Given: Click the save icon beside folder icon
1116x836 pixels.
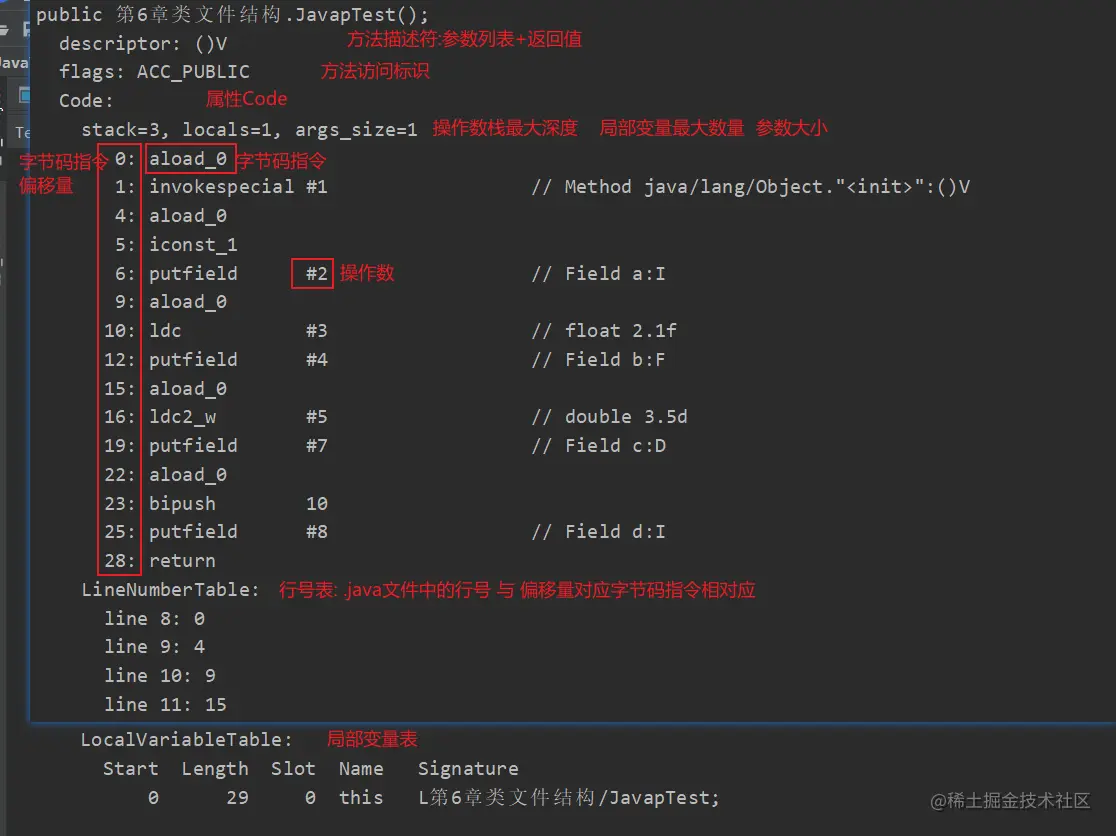Looking at the screenshot, I should [x=27, y=29].
